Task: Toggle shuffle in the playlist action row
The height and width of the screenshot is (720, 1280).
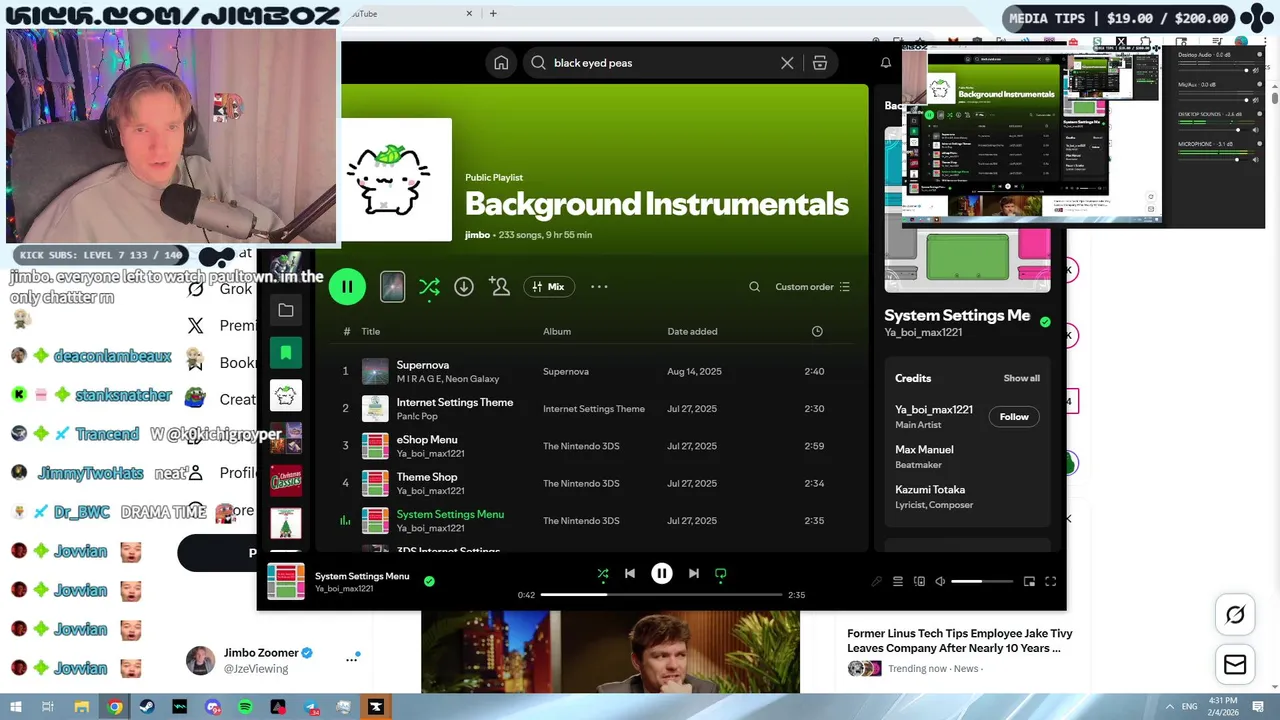Action: [x=429, y=287]
